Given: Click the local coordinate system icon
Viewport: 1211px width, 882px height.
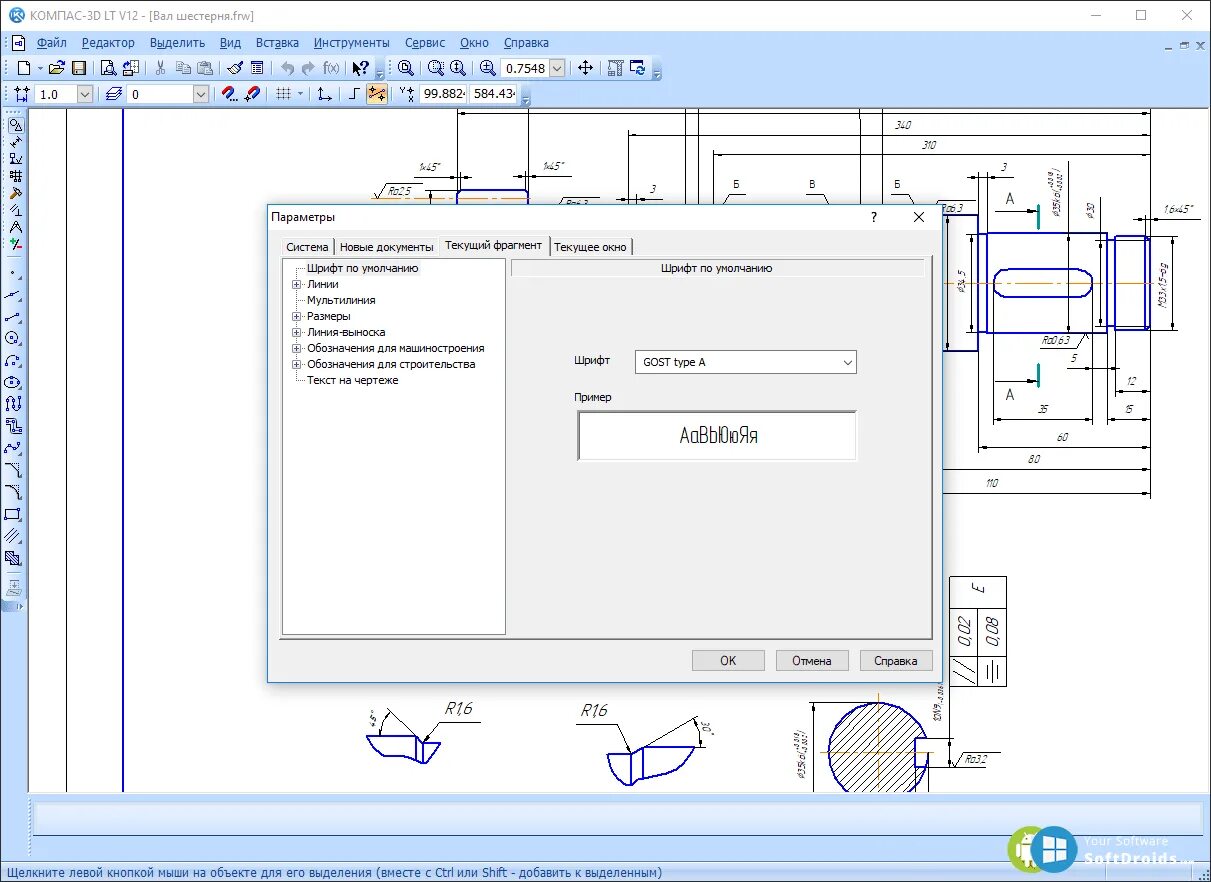Looking at the screenshot, I should (324, 94).
